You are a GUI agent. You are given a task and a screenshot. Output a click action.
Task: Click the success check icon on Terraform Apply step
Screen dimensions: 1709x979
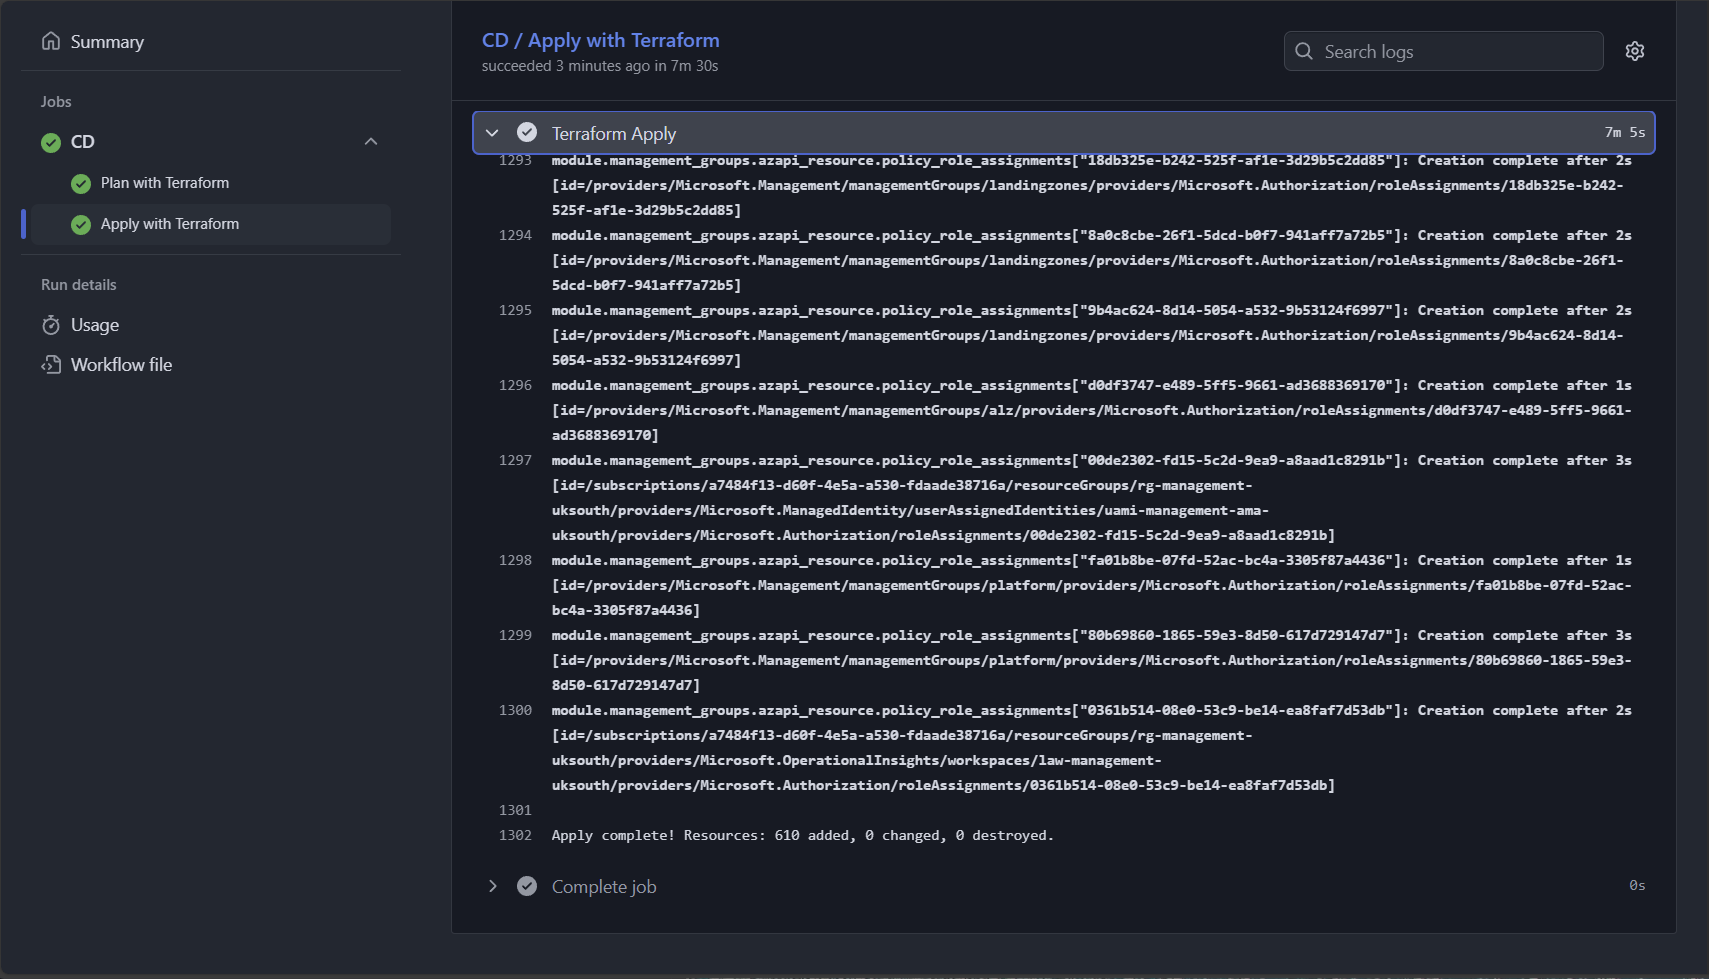pyautogui.click(x=526, y=131)
